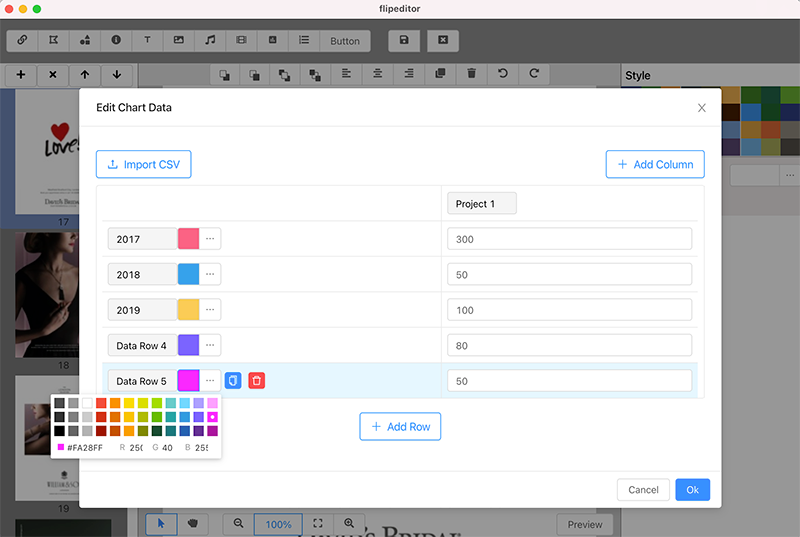Click the save disk icon
This screenshot has width=800, height=537.
pos(404,40)
